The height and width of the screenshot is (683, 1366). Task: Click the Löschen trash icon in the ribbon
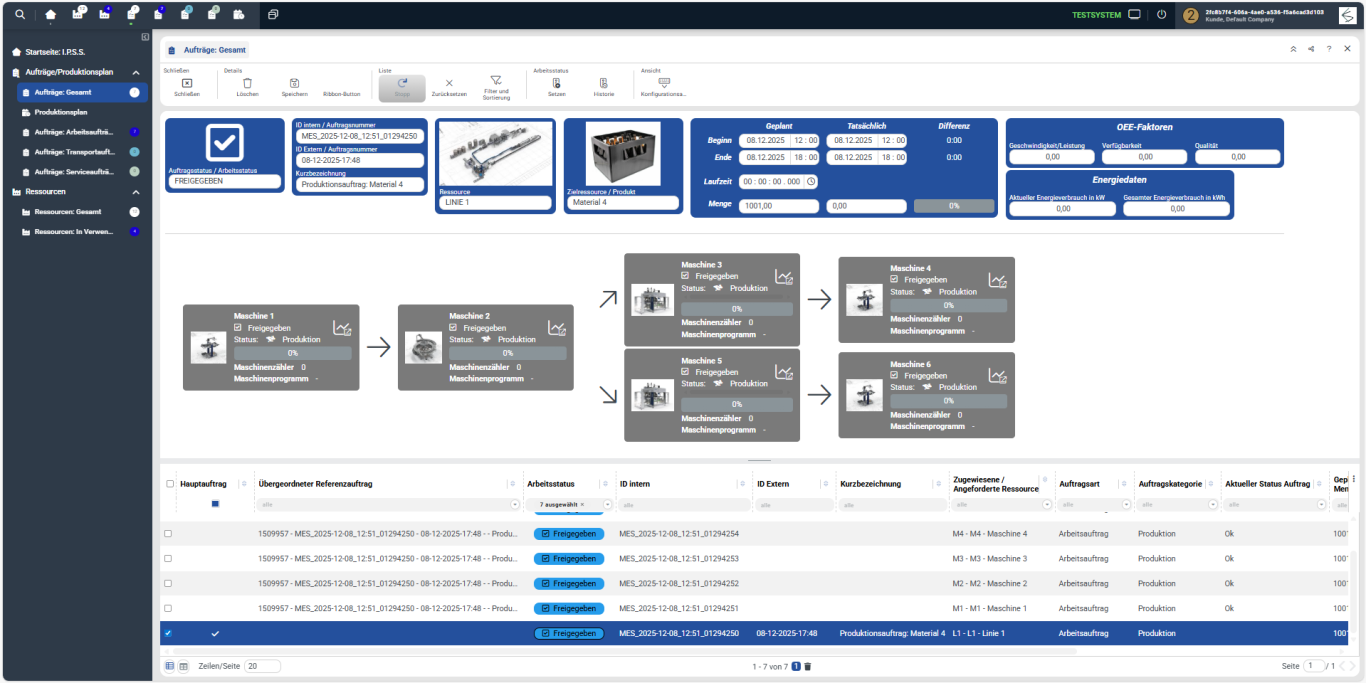[x=247, y=84]
